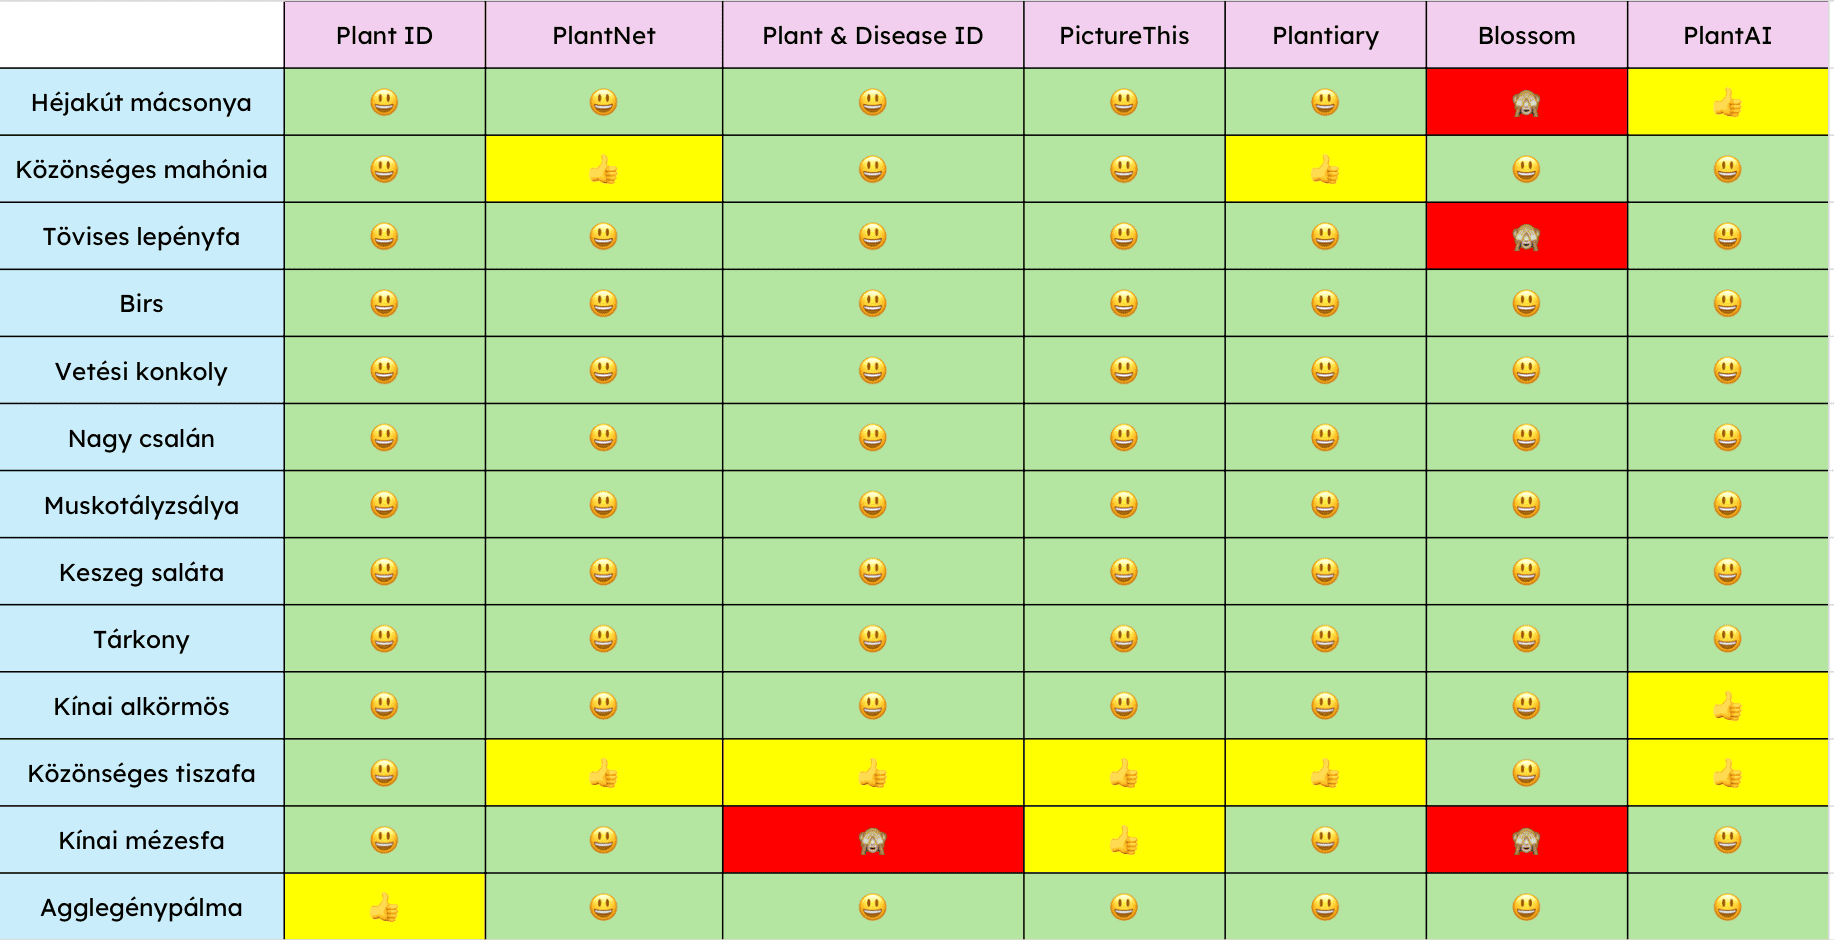The height and width of the screenshot is (940, 1834).
Task: Click thumbs-up in Közönséges mahónia Plantiary cell
Action: 1325,170
